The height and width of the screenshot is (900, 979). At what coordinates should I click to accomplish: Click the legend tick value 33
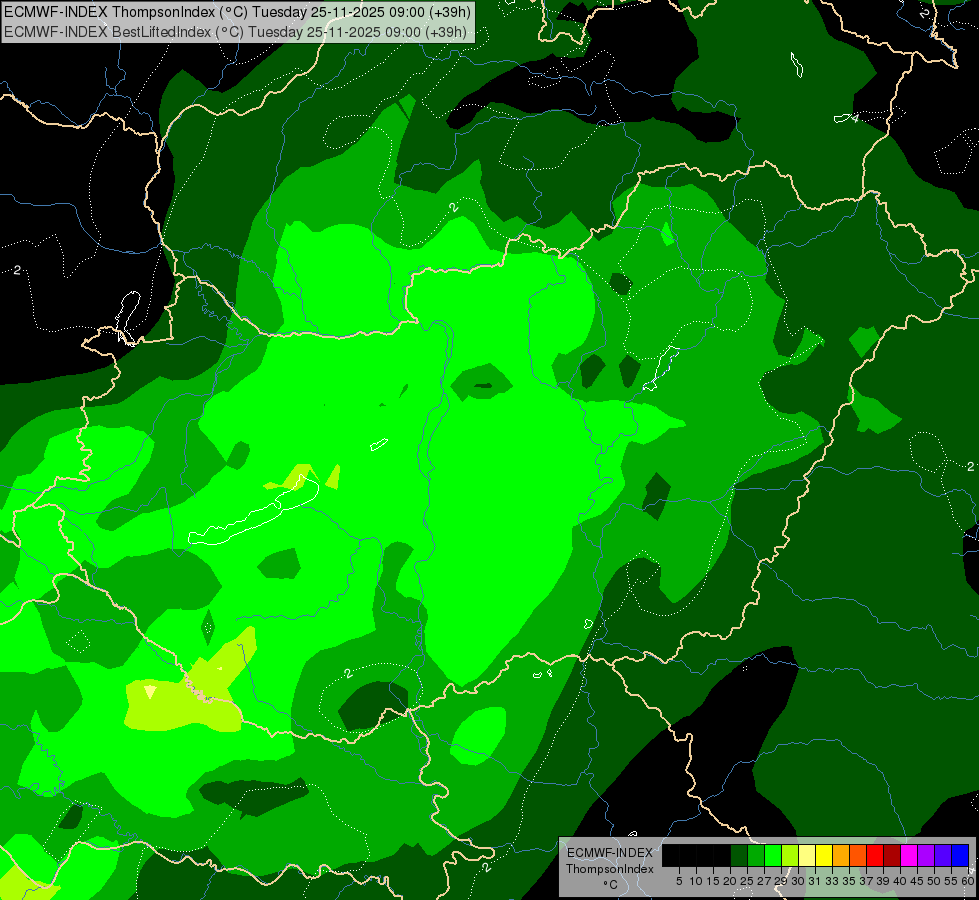(x=832, y=881)
